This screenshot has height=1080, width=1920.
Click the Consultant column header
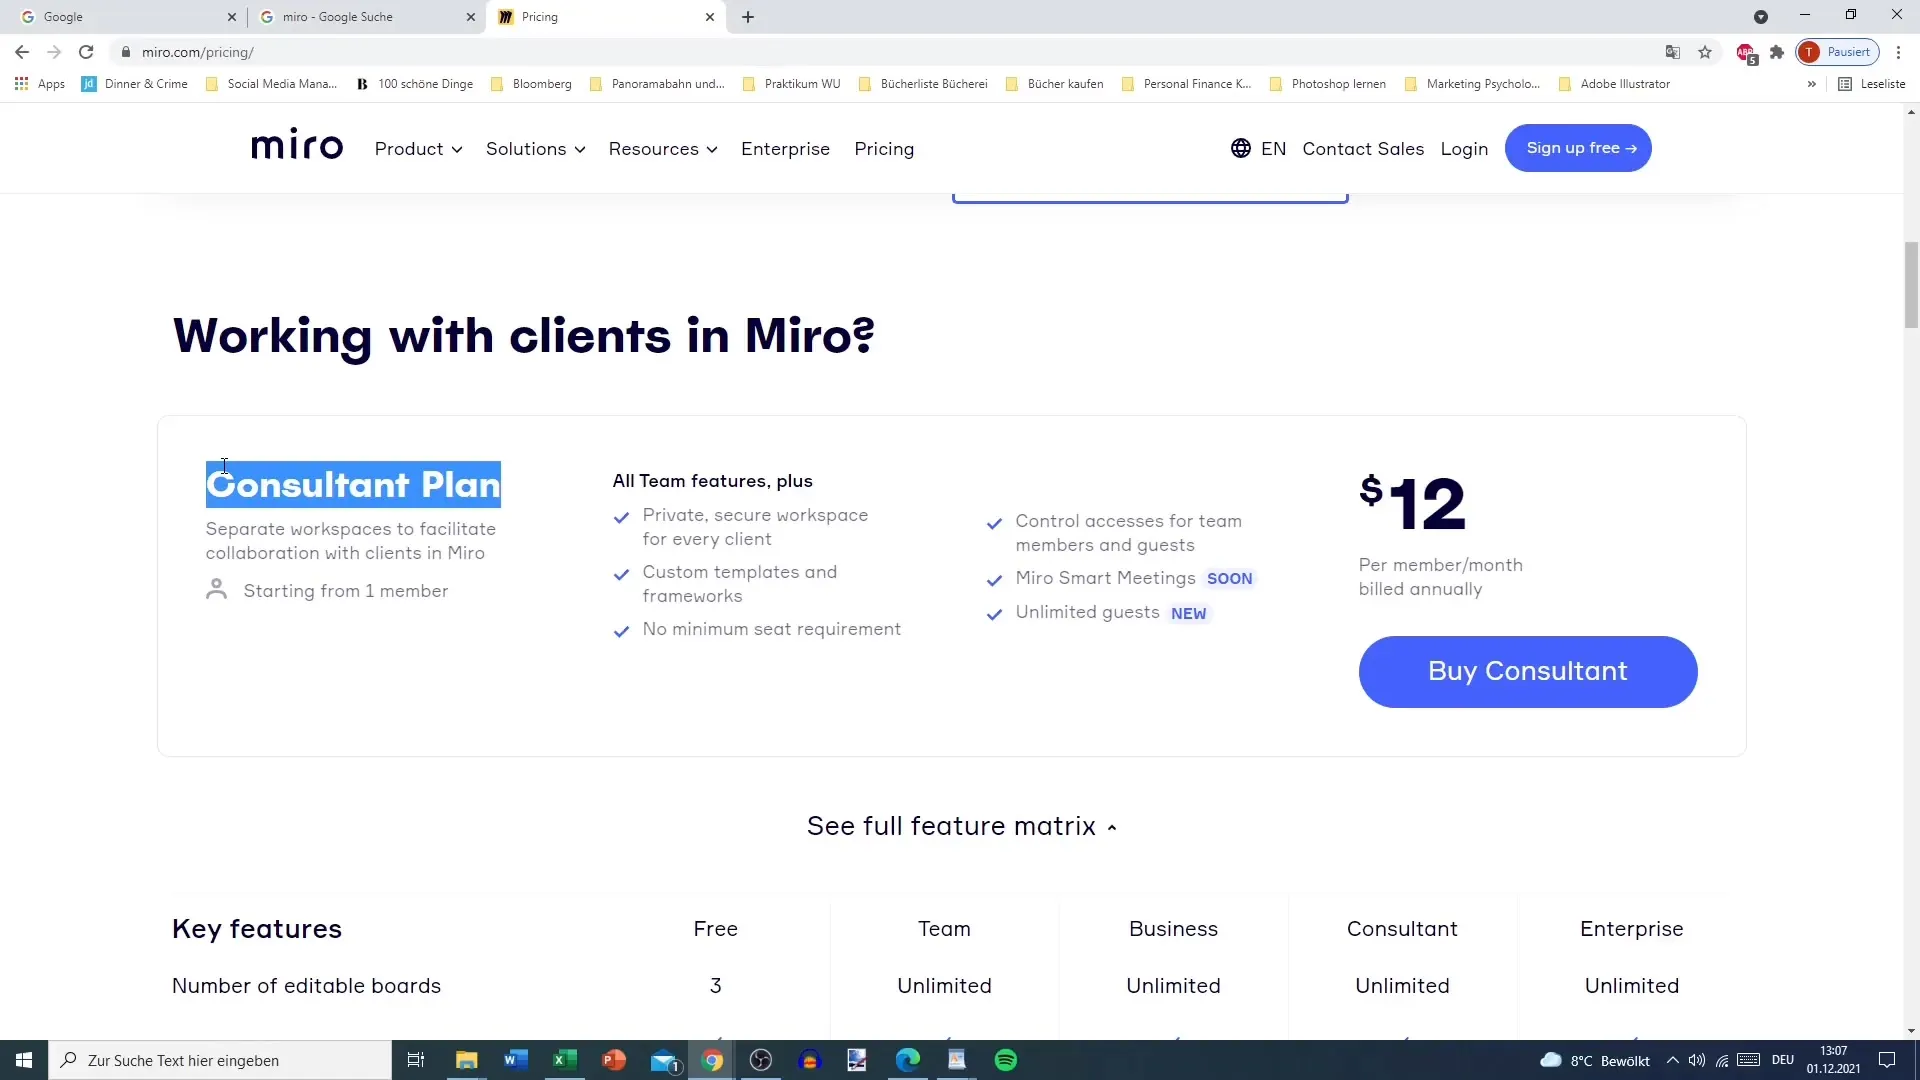click(x=1402, y=929)
